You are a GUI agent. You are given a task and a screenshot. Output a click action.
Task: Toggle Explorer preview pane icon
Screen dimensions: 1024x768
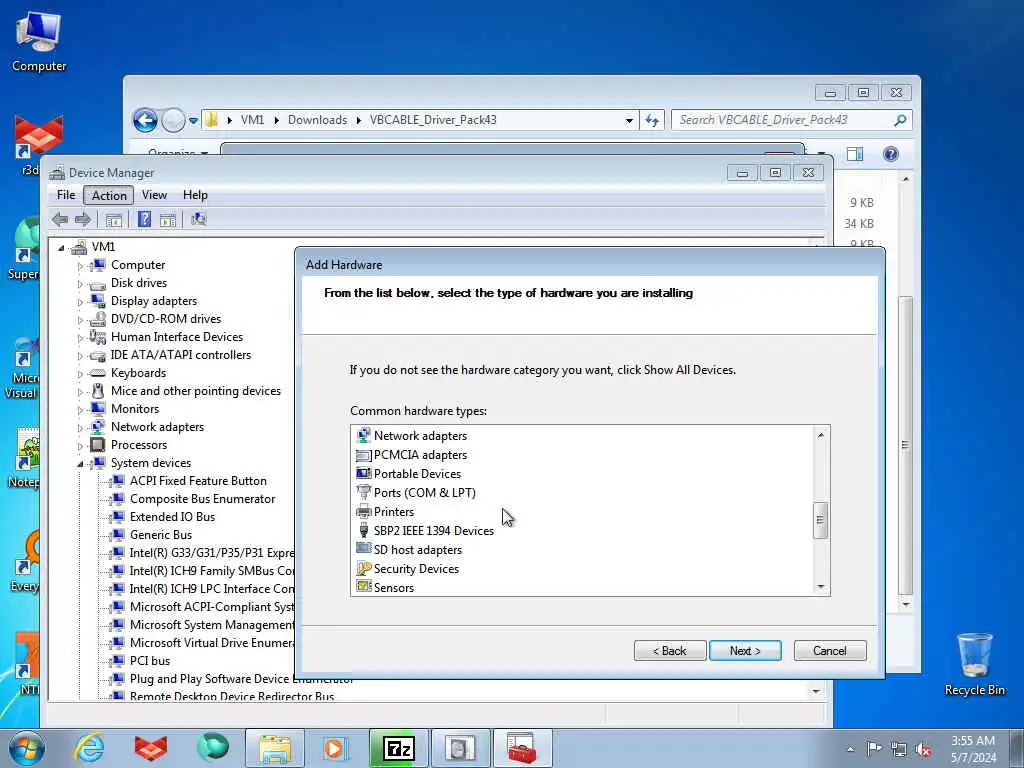tap(855, 154)
